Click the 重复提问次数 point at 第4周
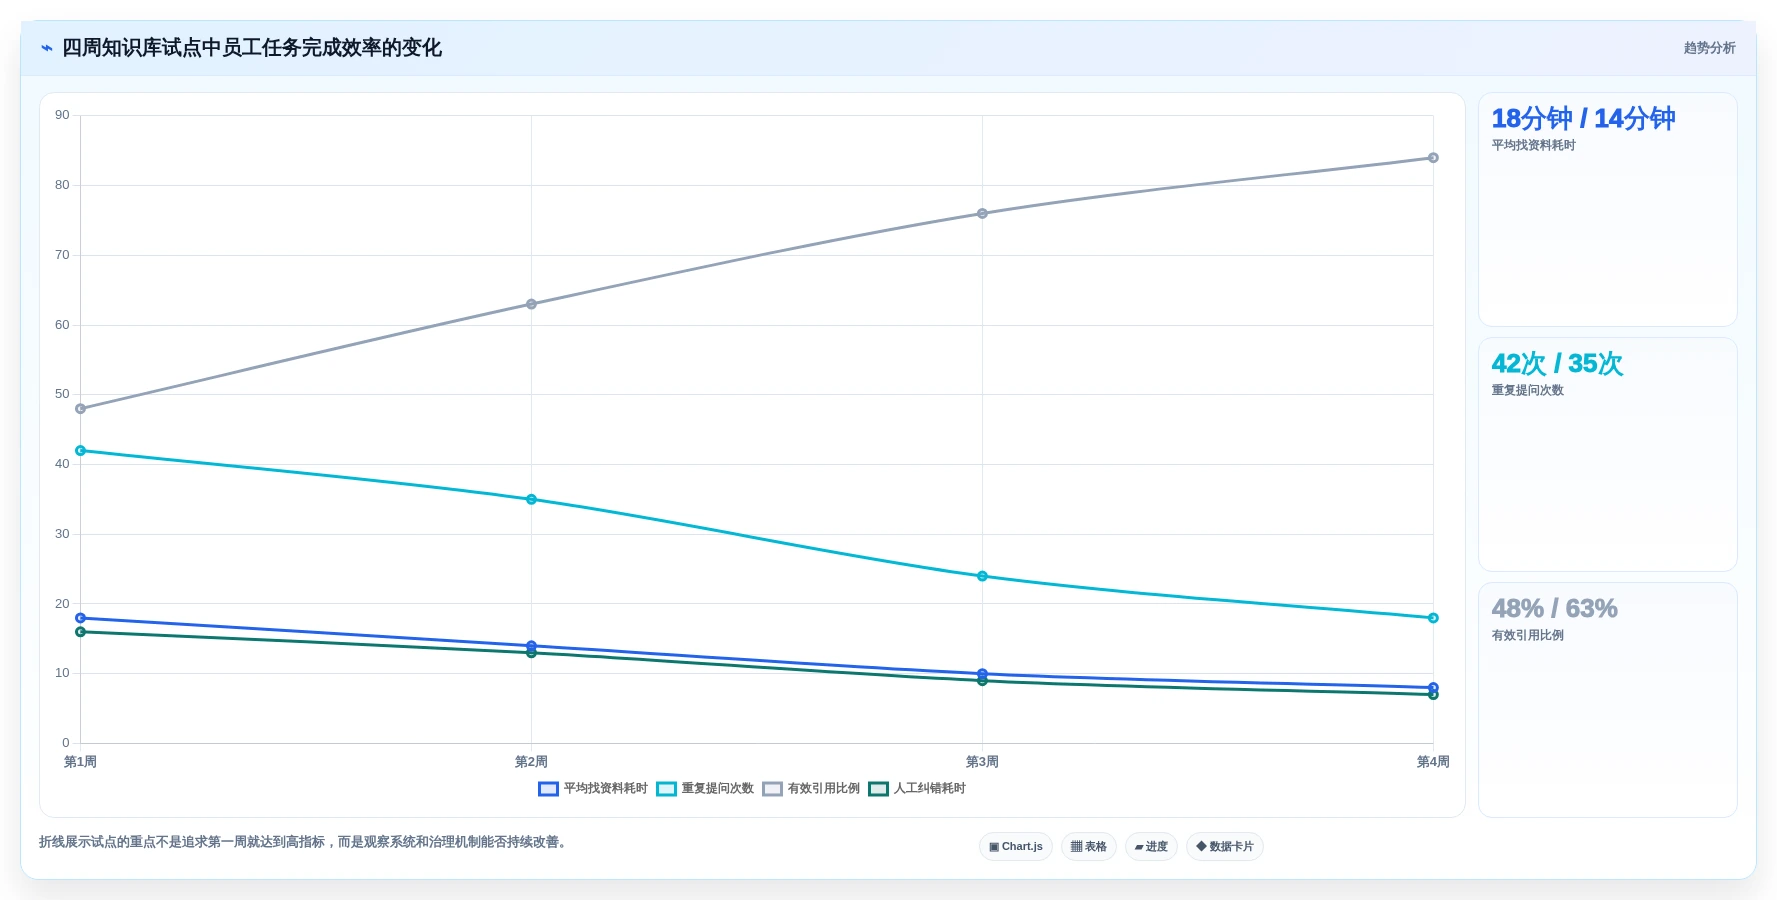1777x900 pixels. coord(1433,618)
